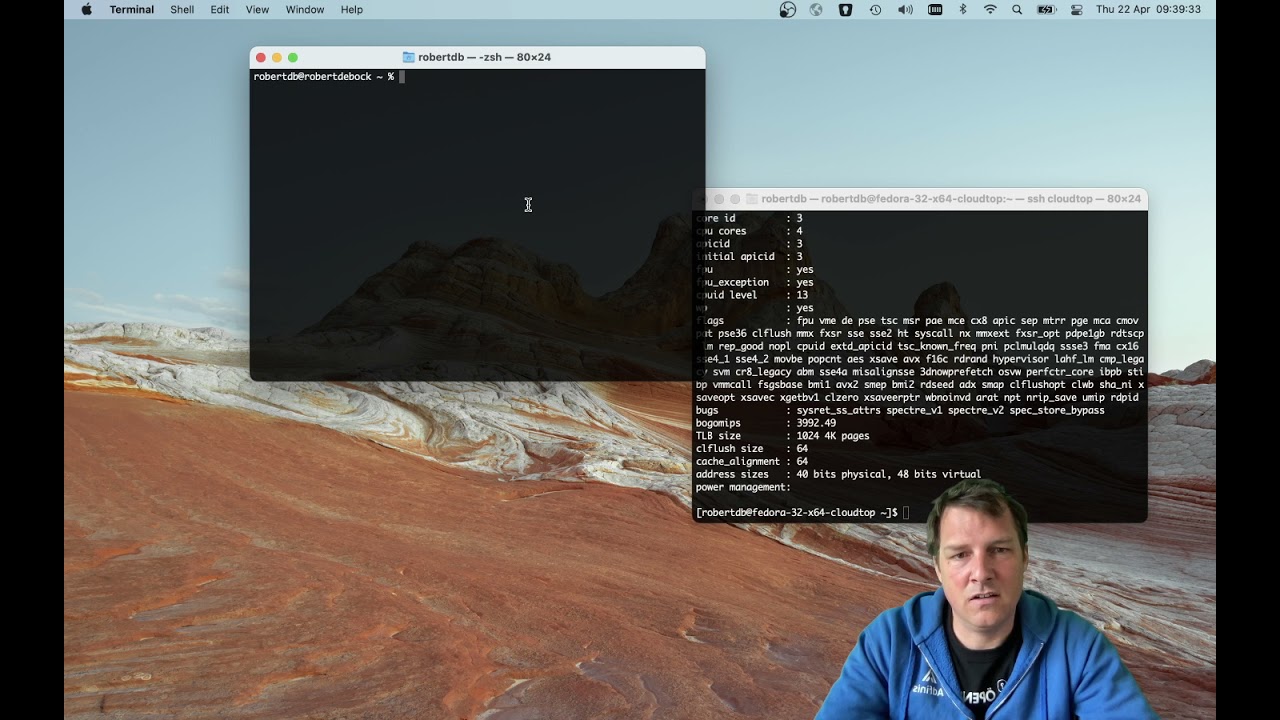The image size is (1280, 720).
Task: Close the robertdb zsh Terminal window
Action: click(x=261, y=58)
